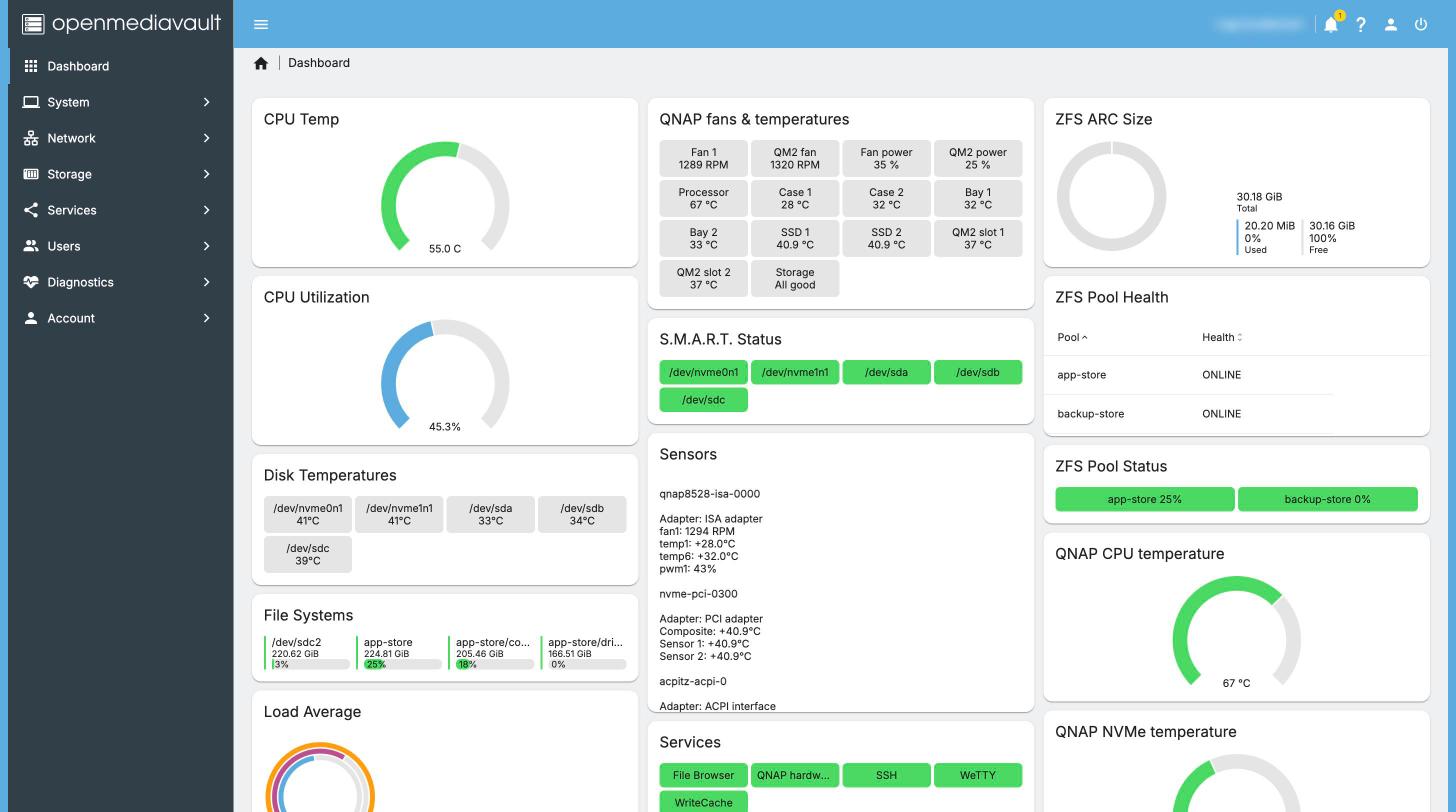Expand the Storage menu chevron
The width and height of the screenshot is (1456, 812).
[207, 174]
